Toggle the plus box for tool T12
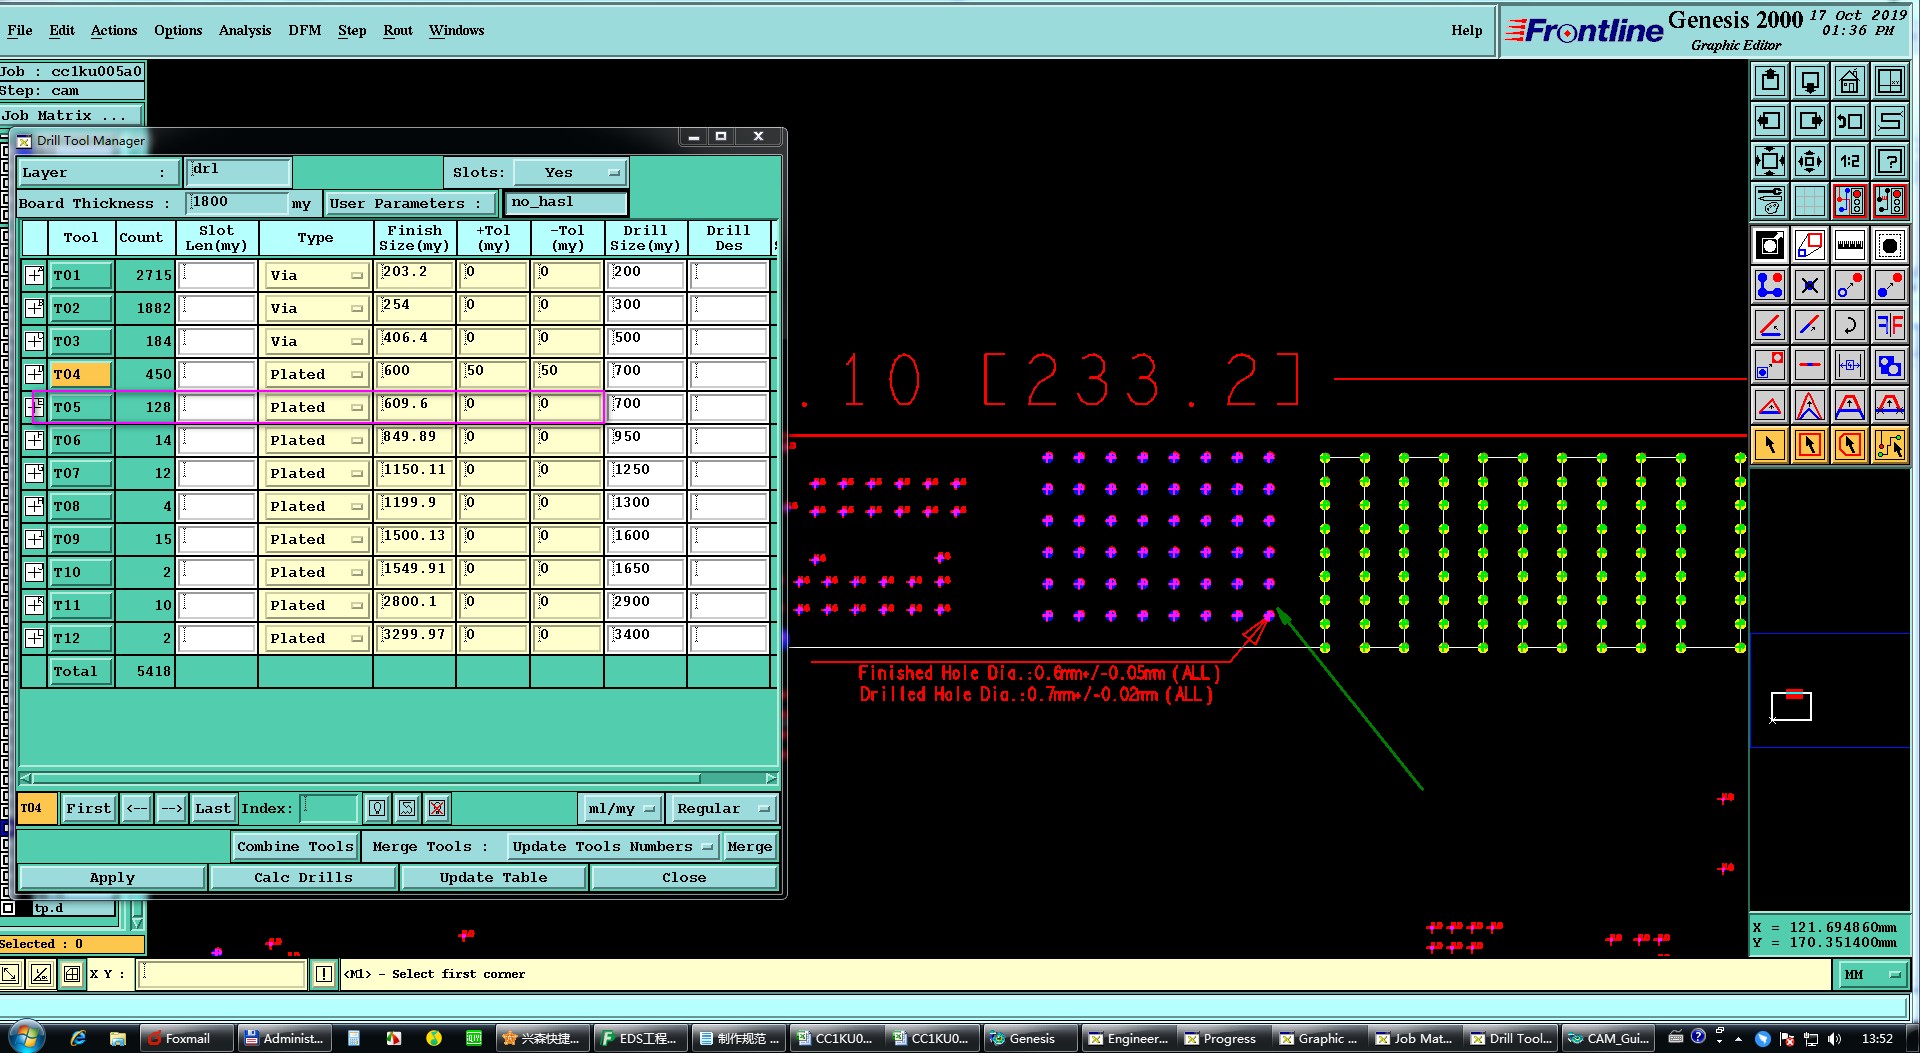 click(x=34, y=638)
